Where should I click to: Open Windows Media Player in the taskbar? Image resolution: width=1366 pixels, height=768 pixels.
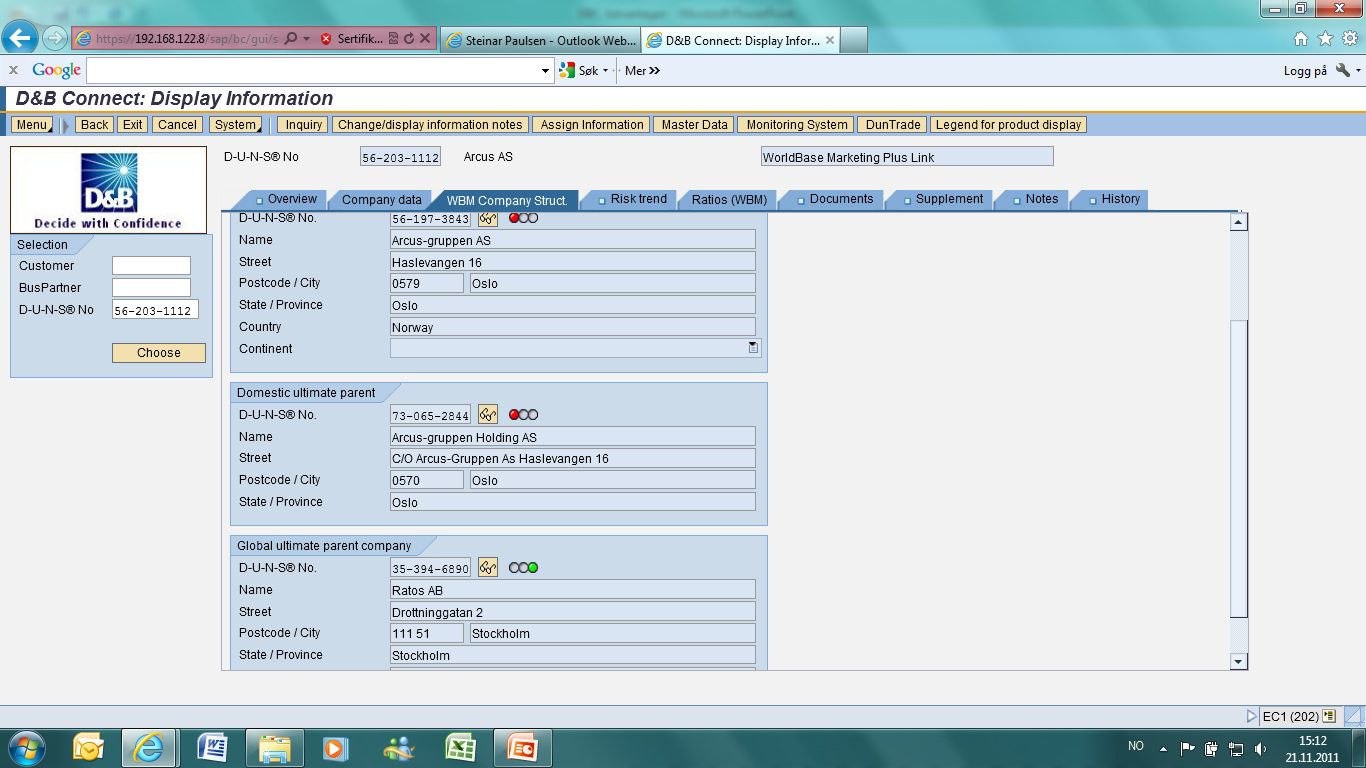(x=336, y=747)
